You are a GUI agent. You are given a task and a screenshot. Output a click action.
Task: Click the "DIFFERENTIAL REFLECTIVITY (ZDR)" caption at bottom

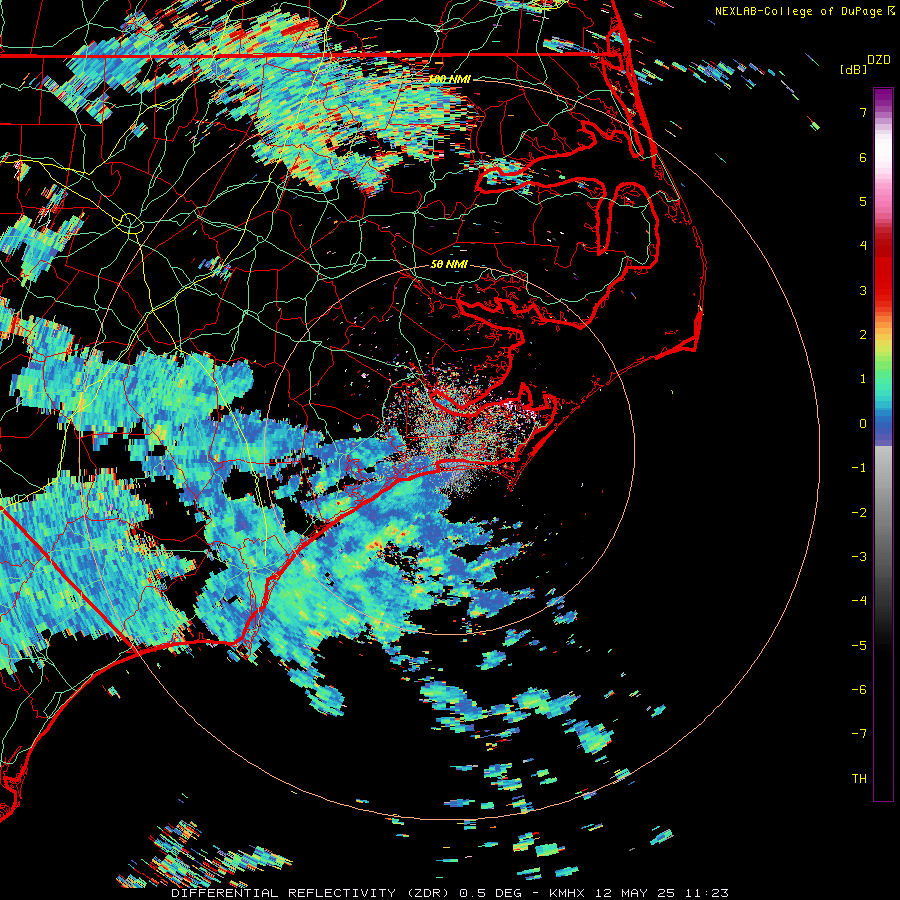point(312,893)
